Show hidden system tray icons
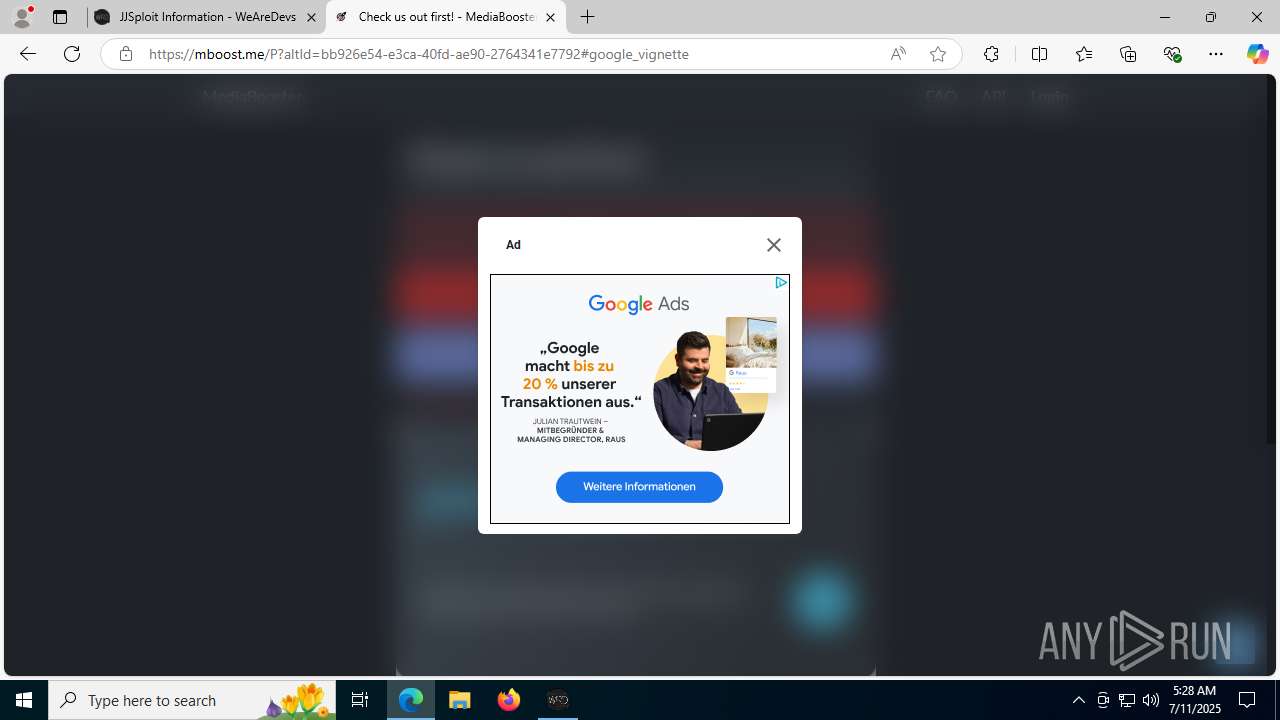Viewport: 1280px width, 720px height. click(x=1078, y=700)
